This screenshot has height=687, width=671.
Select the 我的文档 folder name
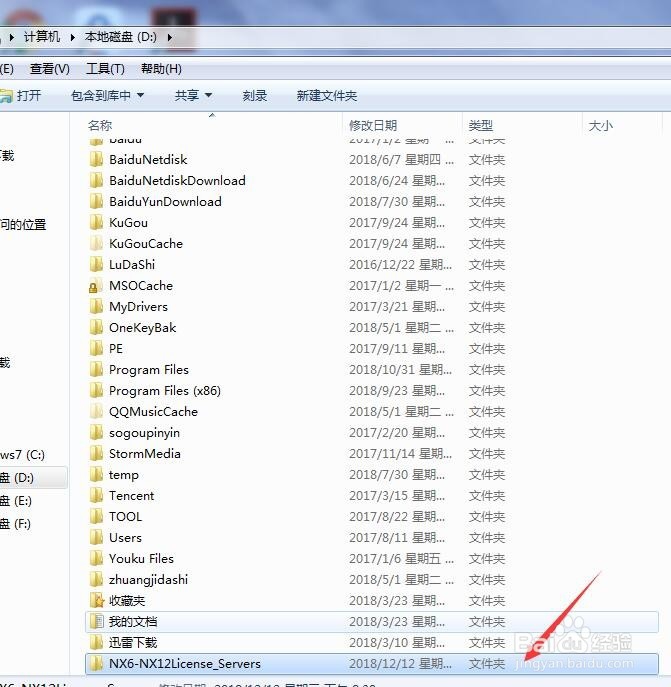pyautogui.click(x=133, y=622)
